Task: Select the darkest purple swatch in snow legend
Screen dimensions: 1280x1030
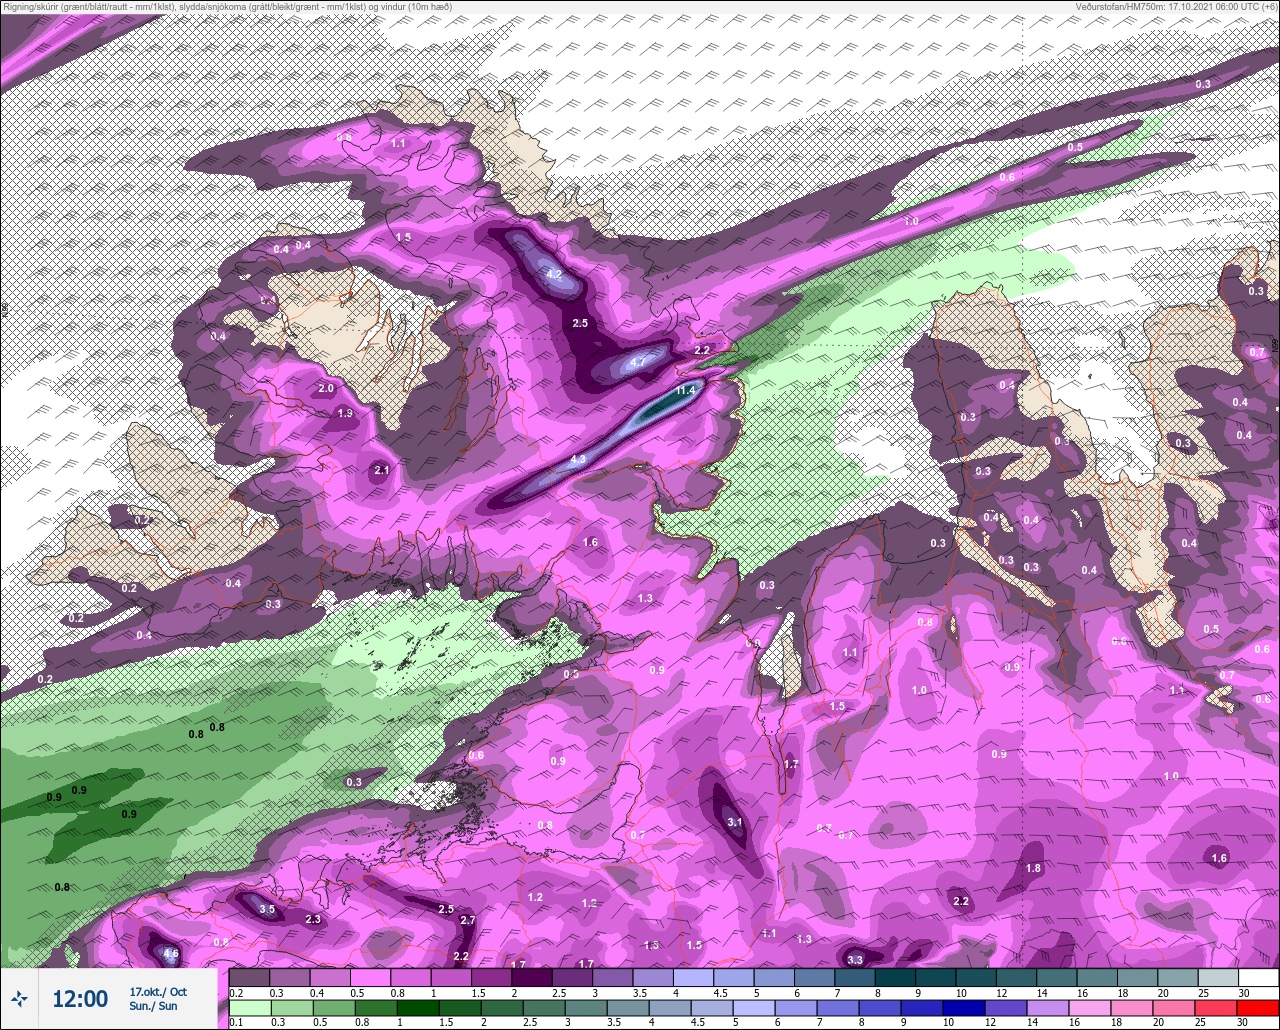Action: (531, 977)
